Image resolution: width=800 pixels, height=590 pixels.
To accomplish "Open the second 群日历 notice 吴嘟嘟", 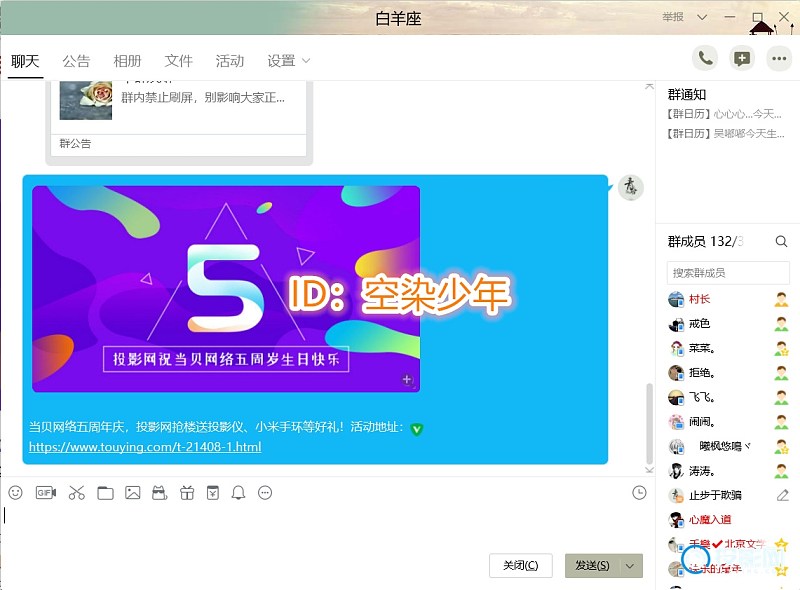I will 726,134.
